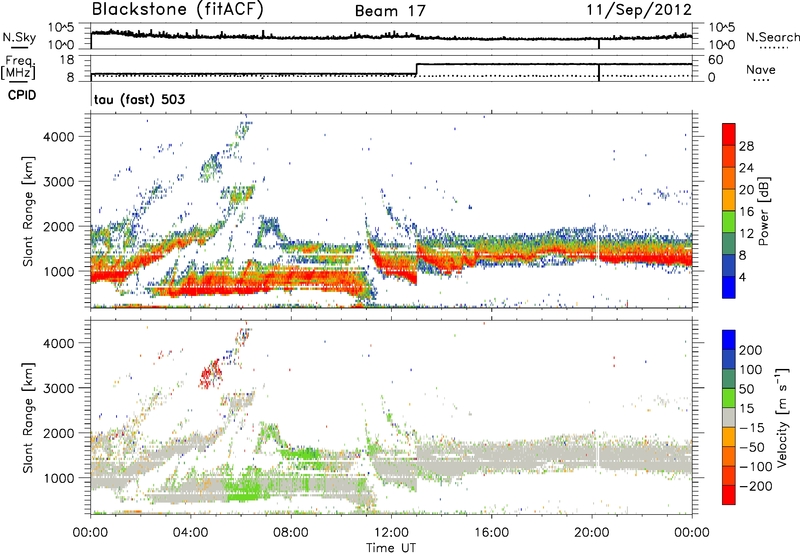800x554 pixels.
Task: Click the '28' label on the power colorbar
Action: coord(746,146)
